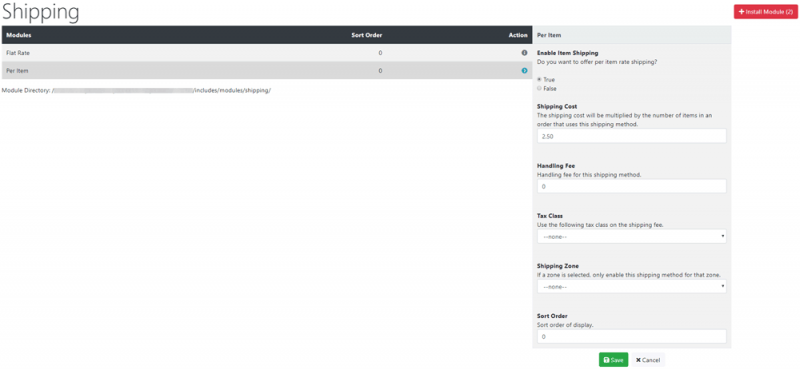This screenshot has width=800, height=370.
Task: Click the green Save button
Action: pos(613,360)
